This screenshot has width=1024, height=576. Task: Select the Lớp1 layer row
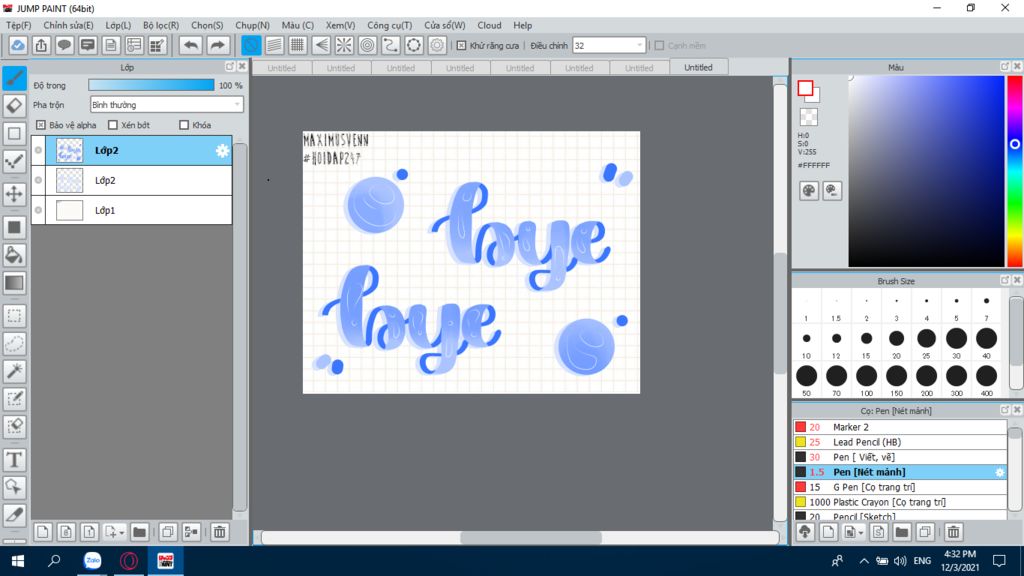[x=132, y=210]
